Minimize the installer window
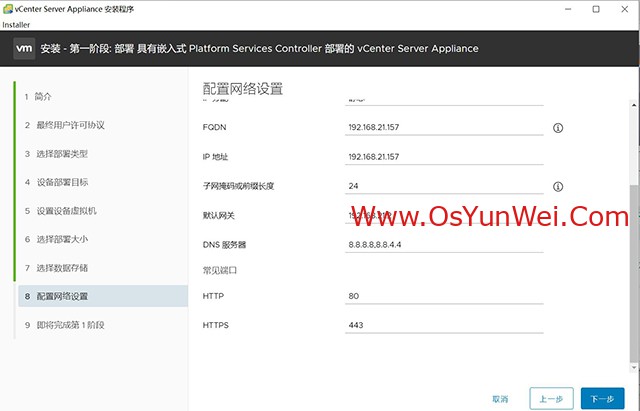 click(568, 9)
